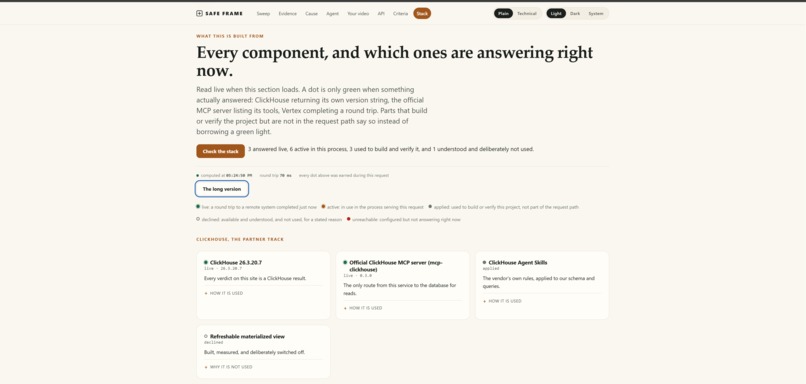
Task: Click green status dot beside ClickHouse 26.3.20.7
Action: coord(206,262)
